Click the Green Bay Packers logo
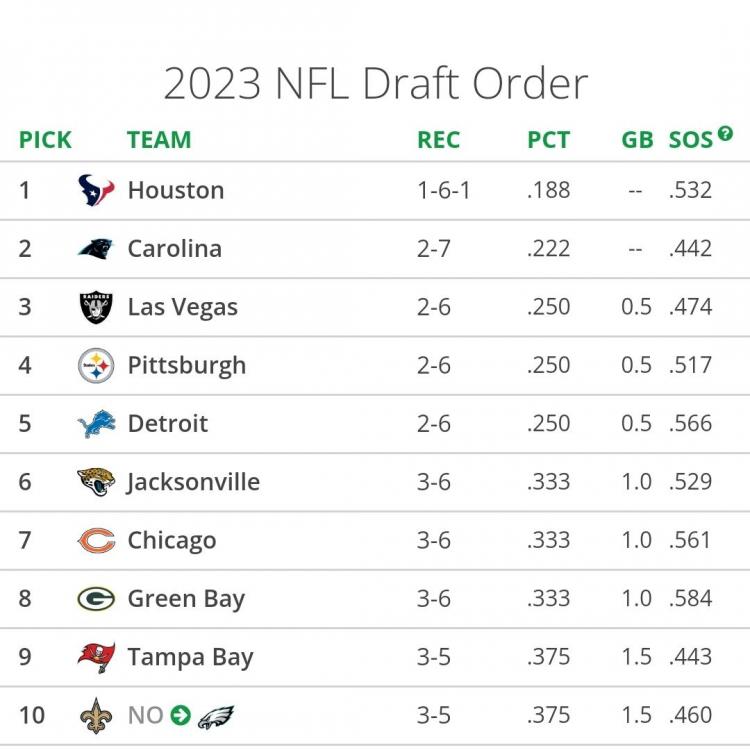750x750 pixels. pos(96,599)
